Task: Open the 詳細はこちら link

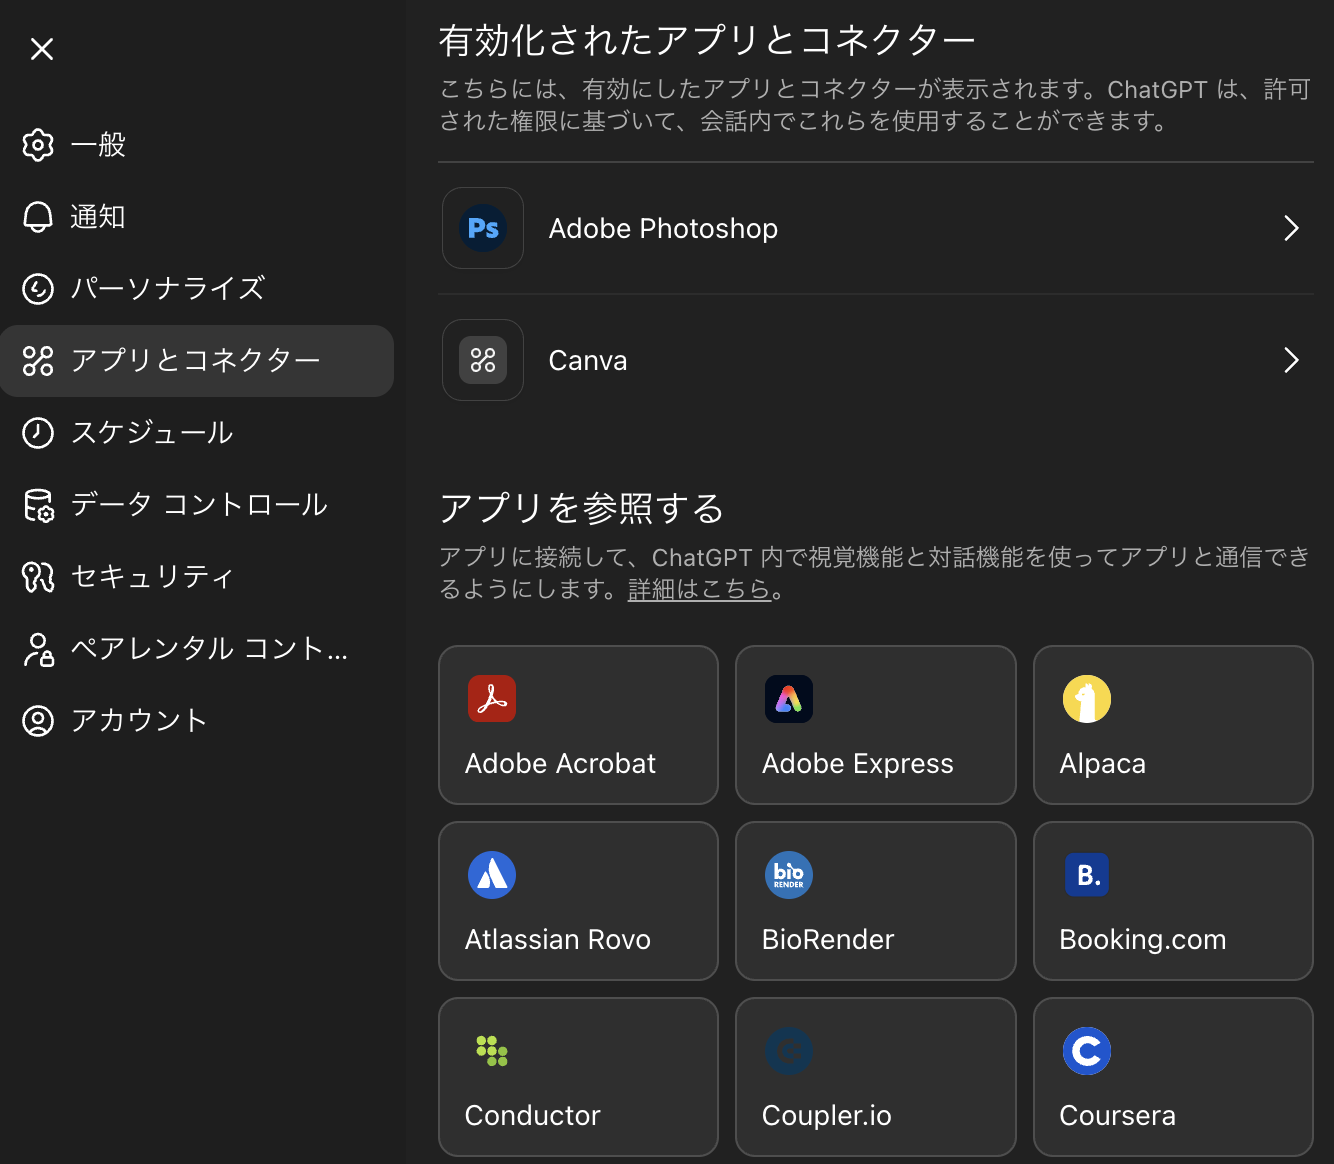Action: point(700,589)
